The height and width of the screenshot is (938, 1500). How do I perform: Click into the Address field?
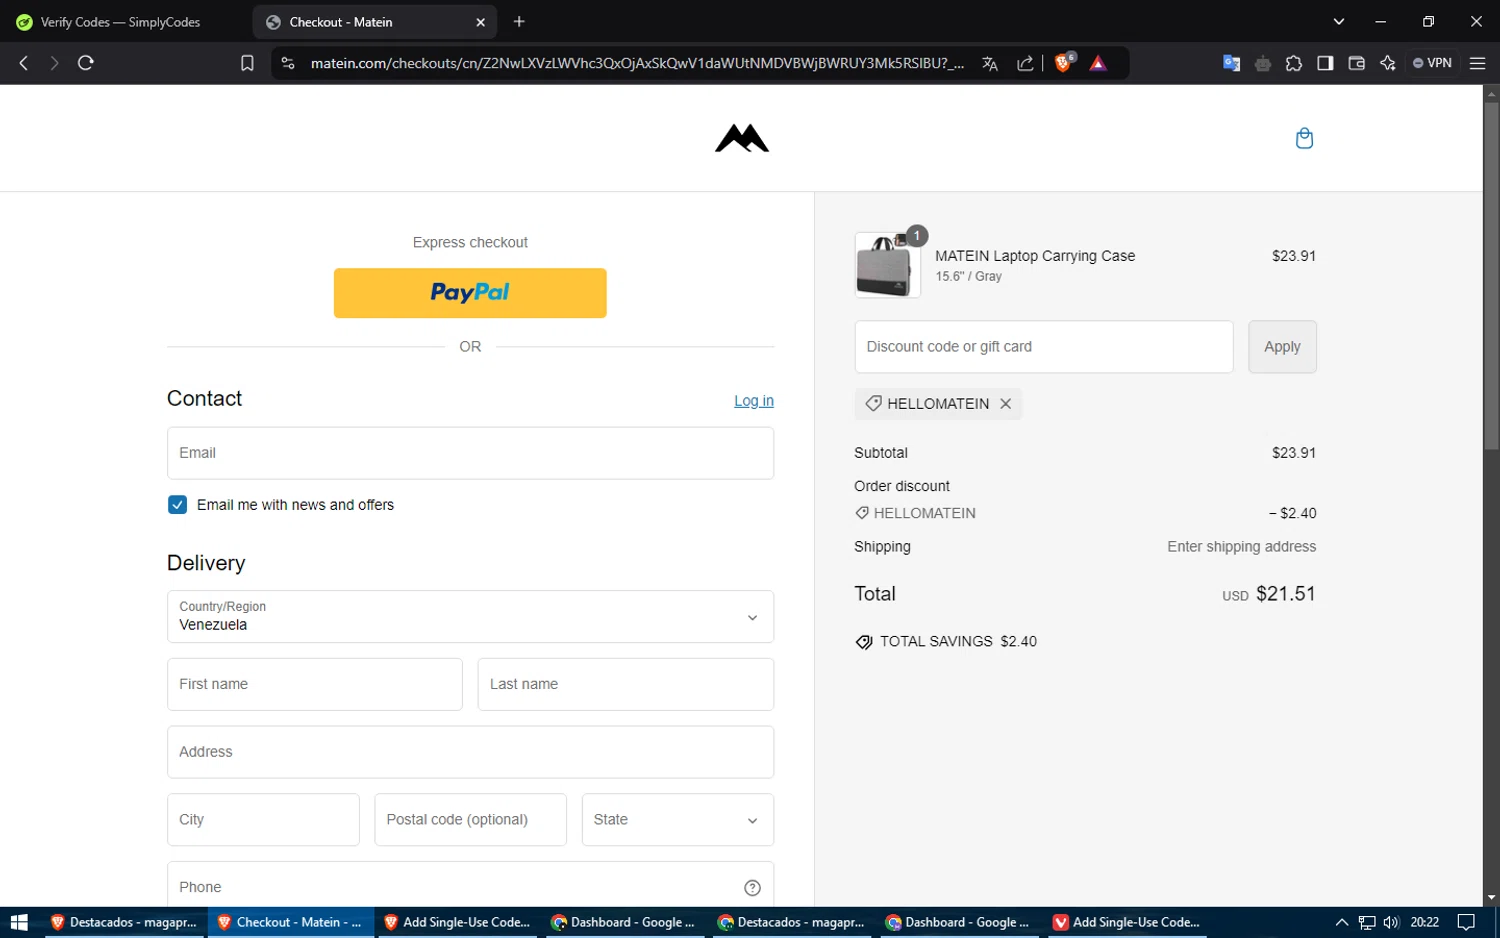click(x=470, y=752)
